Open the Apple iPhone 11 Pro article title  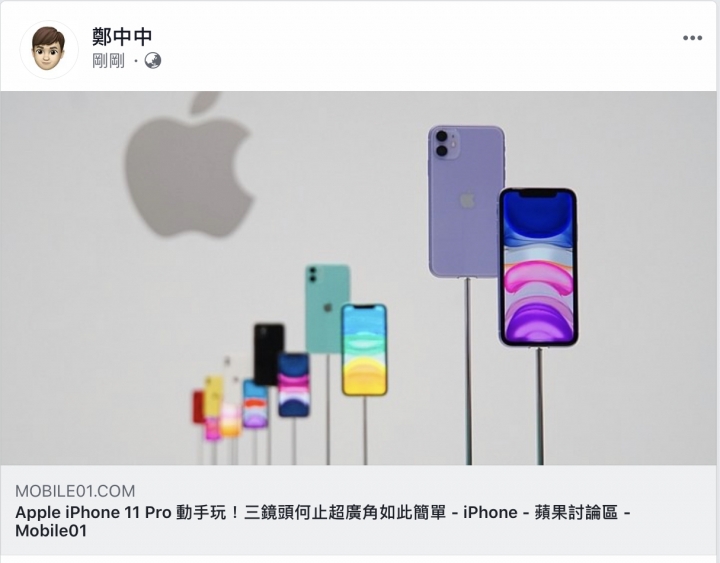coord(322,521)
